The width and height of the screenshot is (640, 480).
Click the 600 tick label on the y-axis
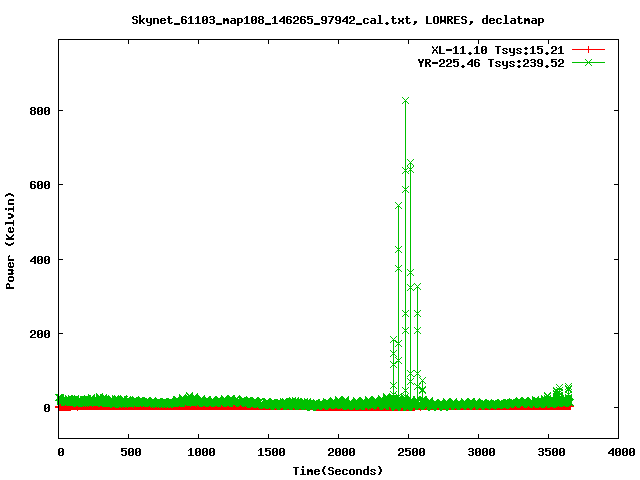point(39,185)
